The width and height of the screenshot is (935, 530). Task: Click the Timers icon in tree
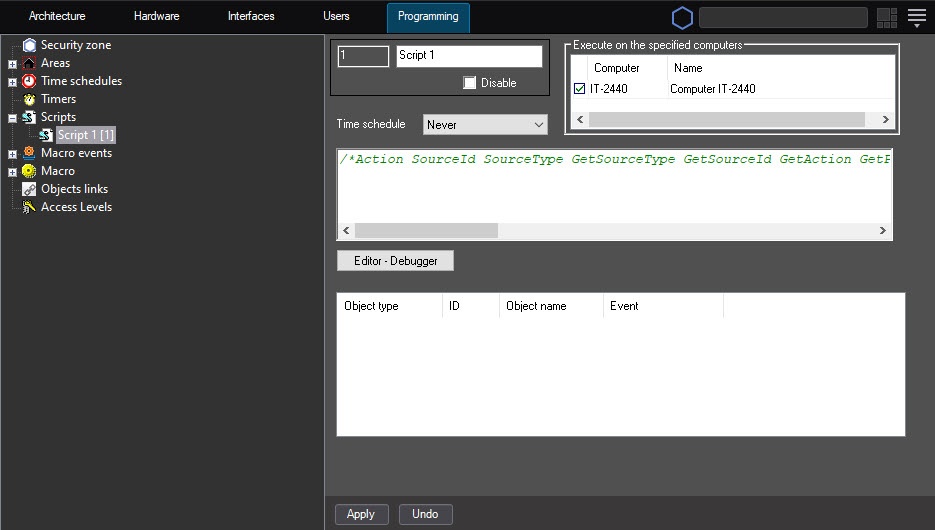point(29,99)
